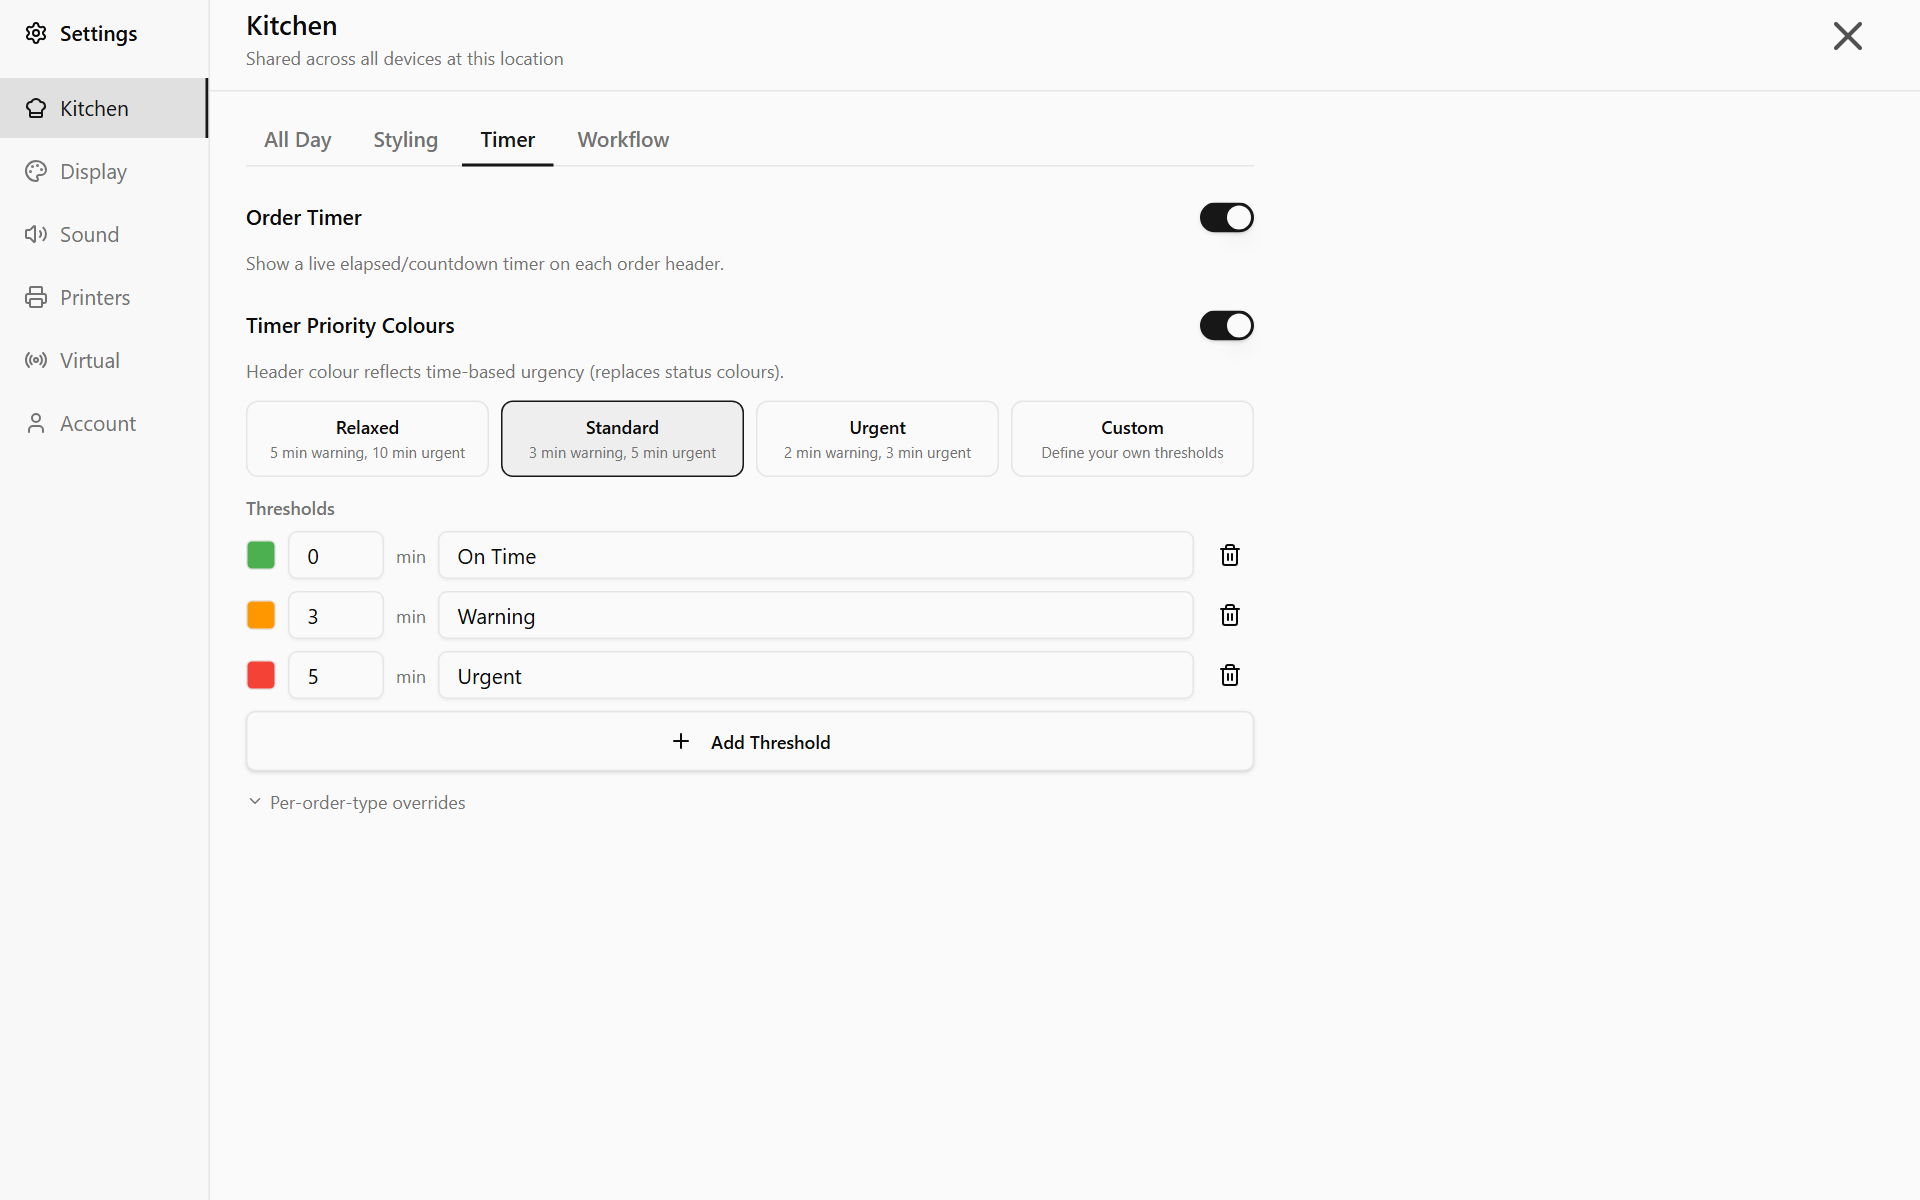1920x1200 pixels.
Task: Expand Per-order-type overrides
Action: (356, 802)
